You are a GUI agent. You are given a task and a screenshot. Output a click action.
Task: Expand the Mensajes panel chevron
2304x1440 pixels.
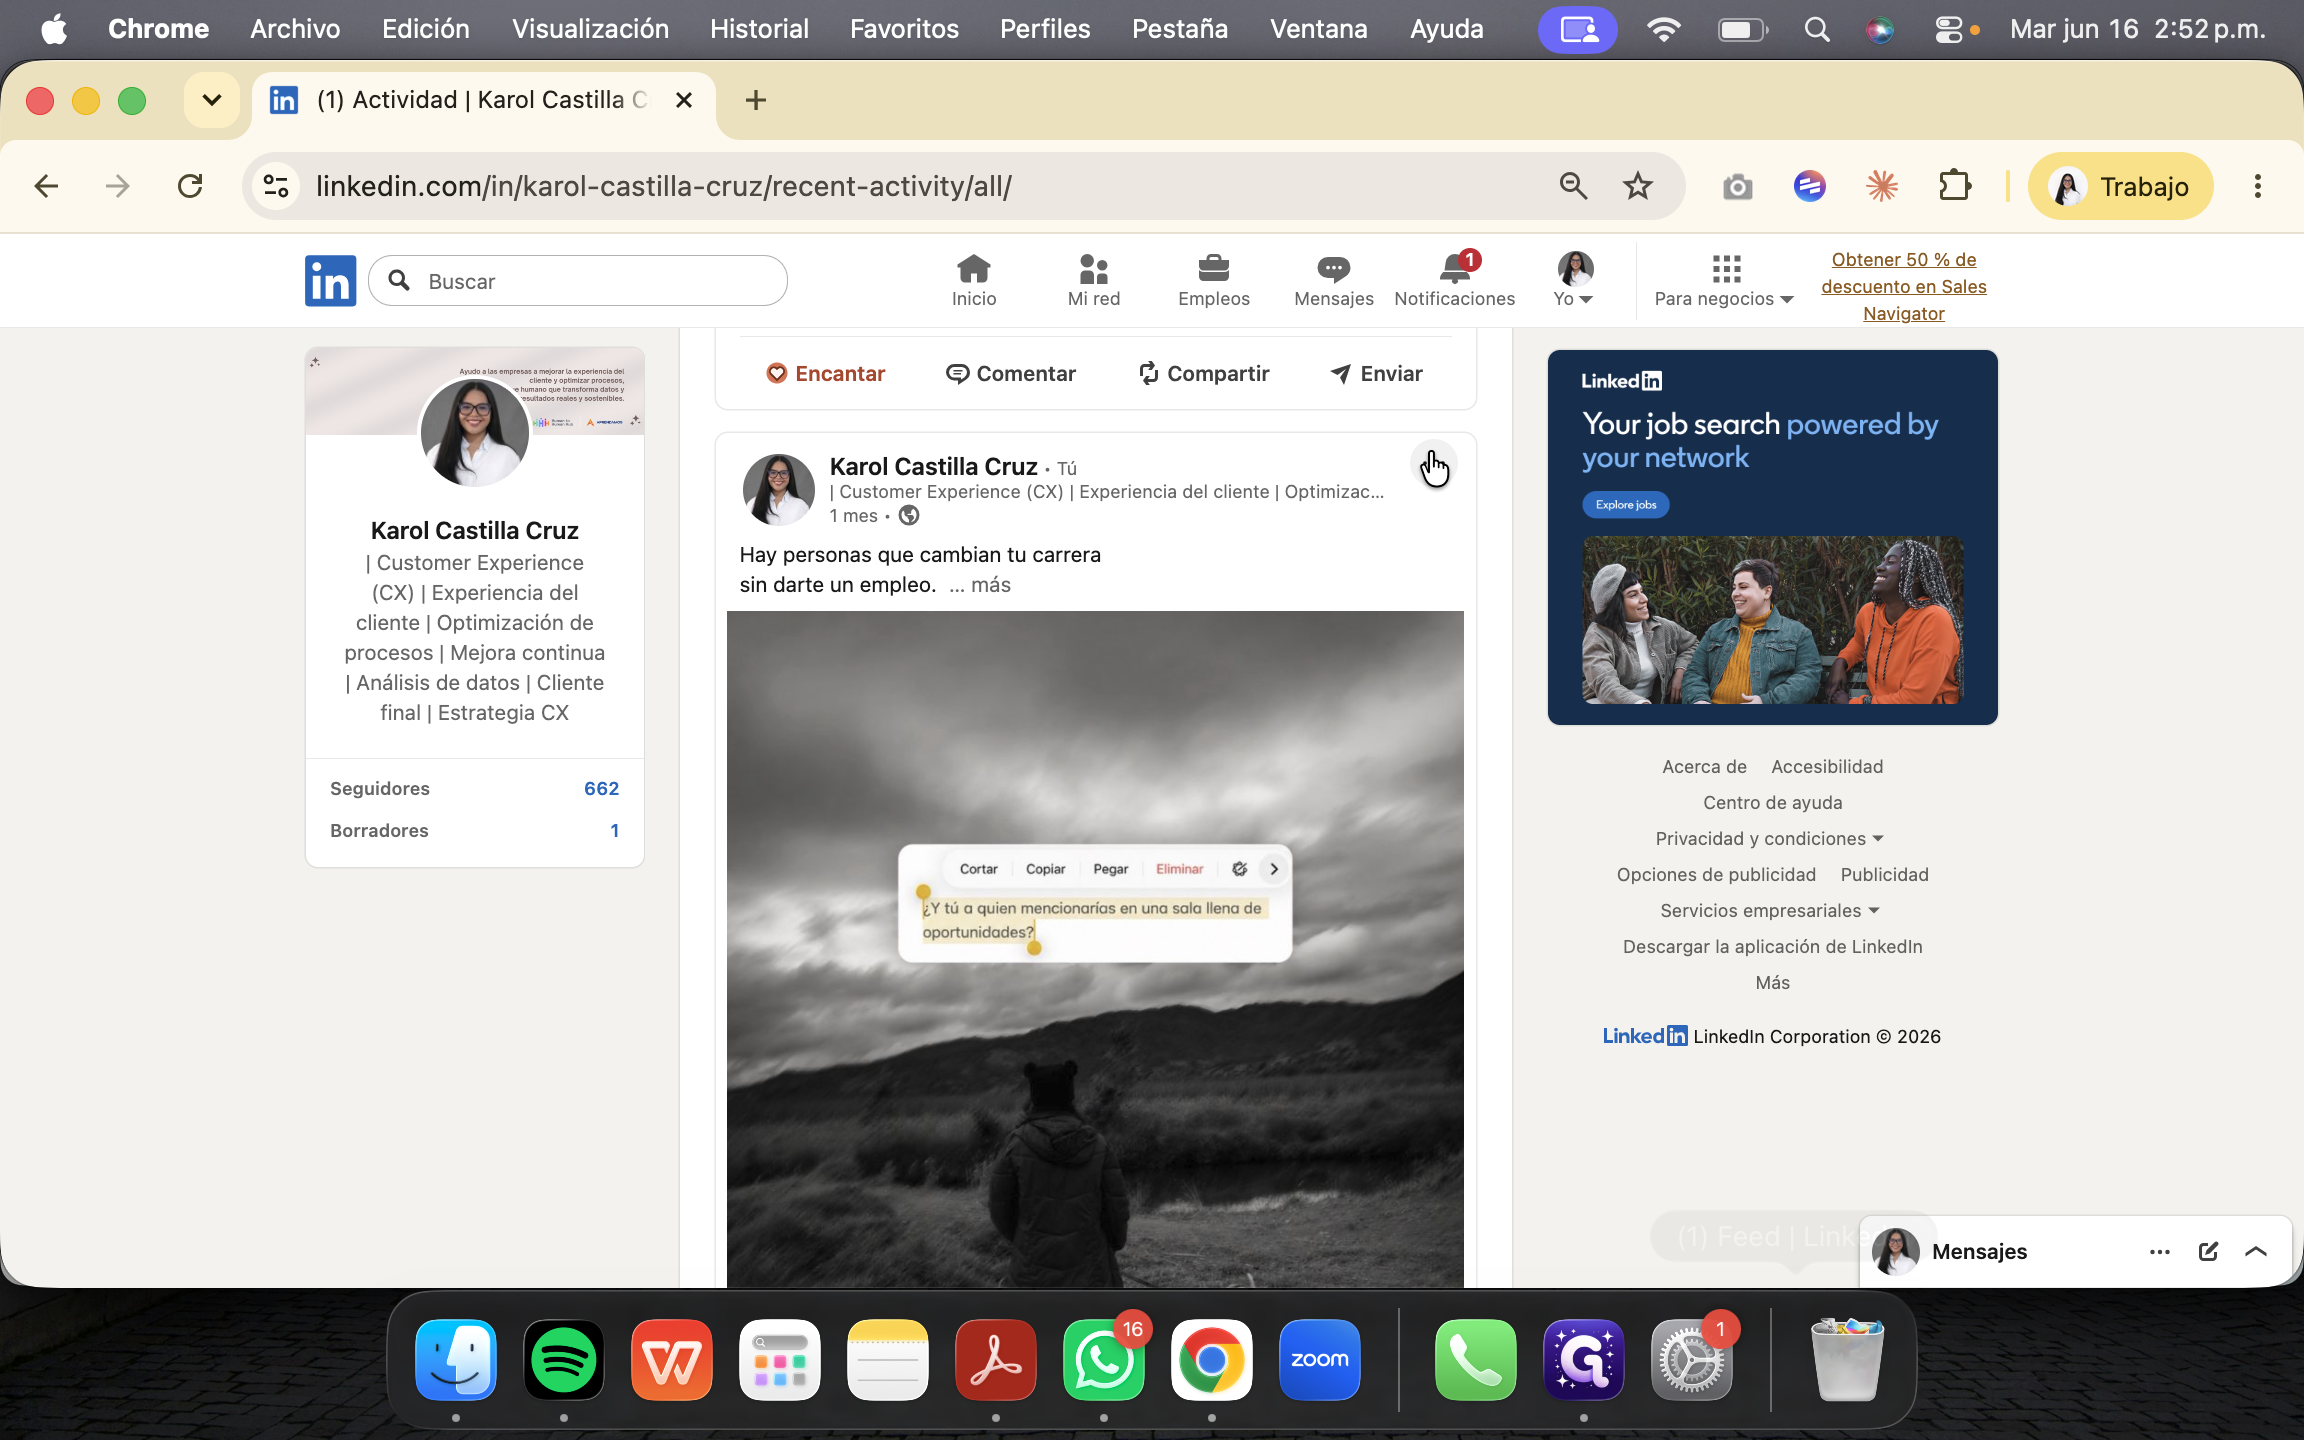pyautogui.click(x=2256, y=1251)
